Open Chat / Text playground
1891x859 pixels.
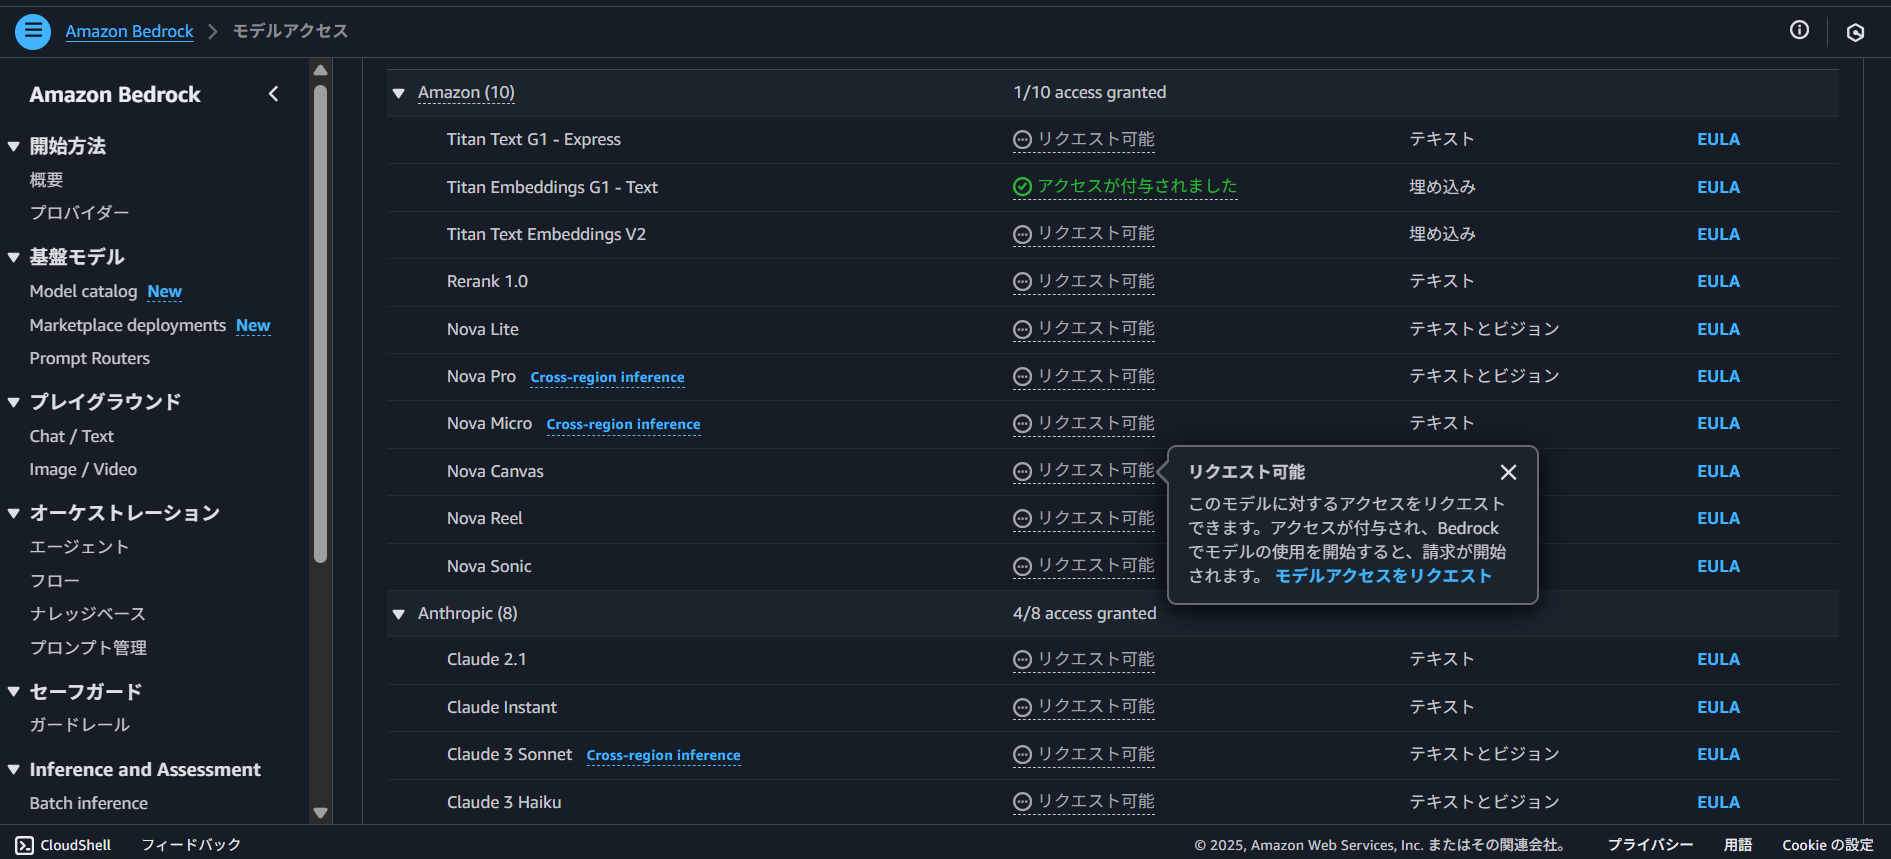(x=72, y=436)
